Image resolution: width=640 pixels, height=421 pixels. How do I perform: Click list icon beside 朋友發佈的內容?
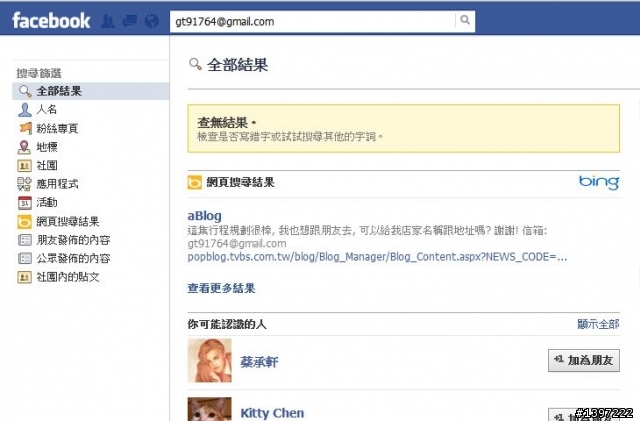[24, 240]
